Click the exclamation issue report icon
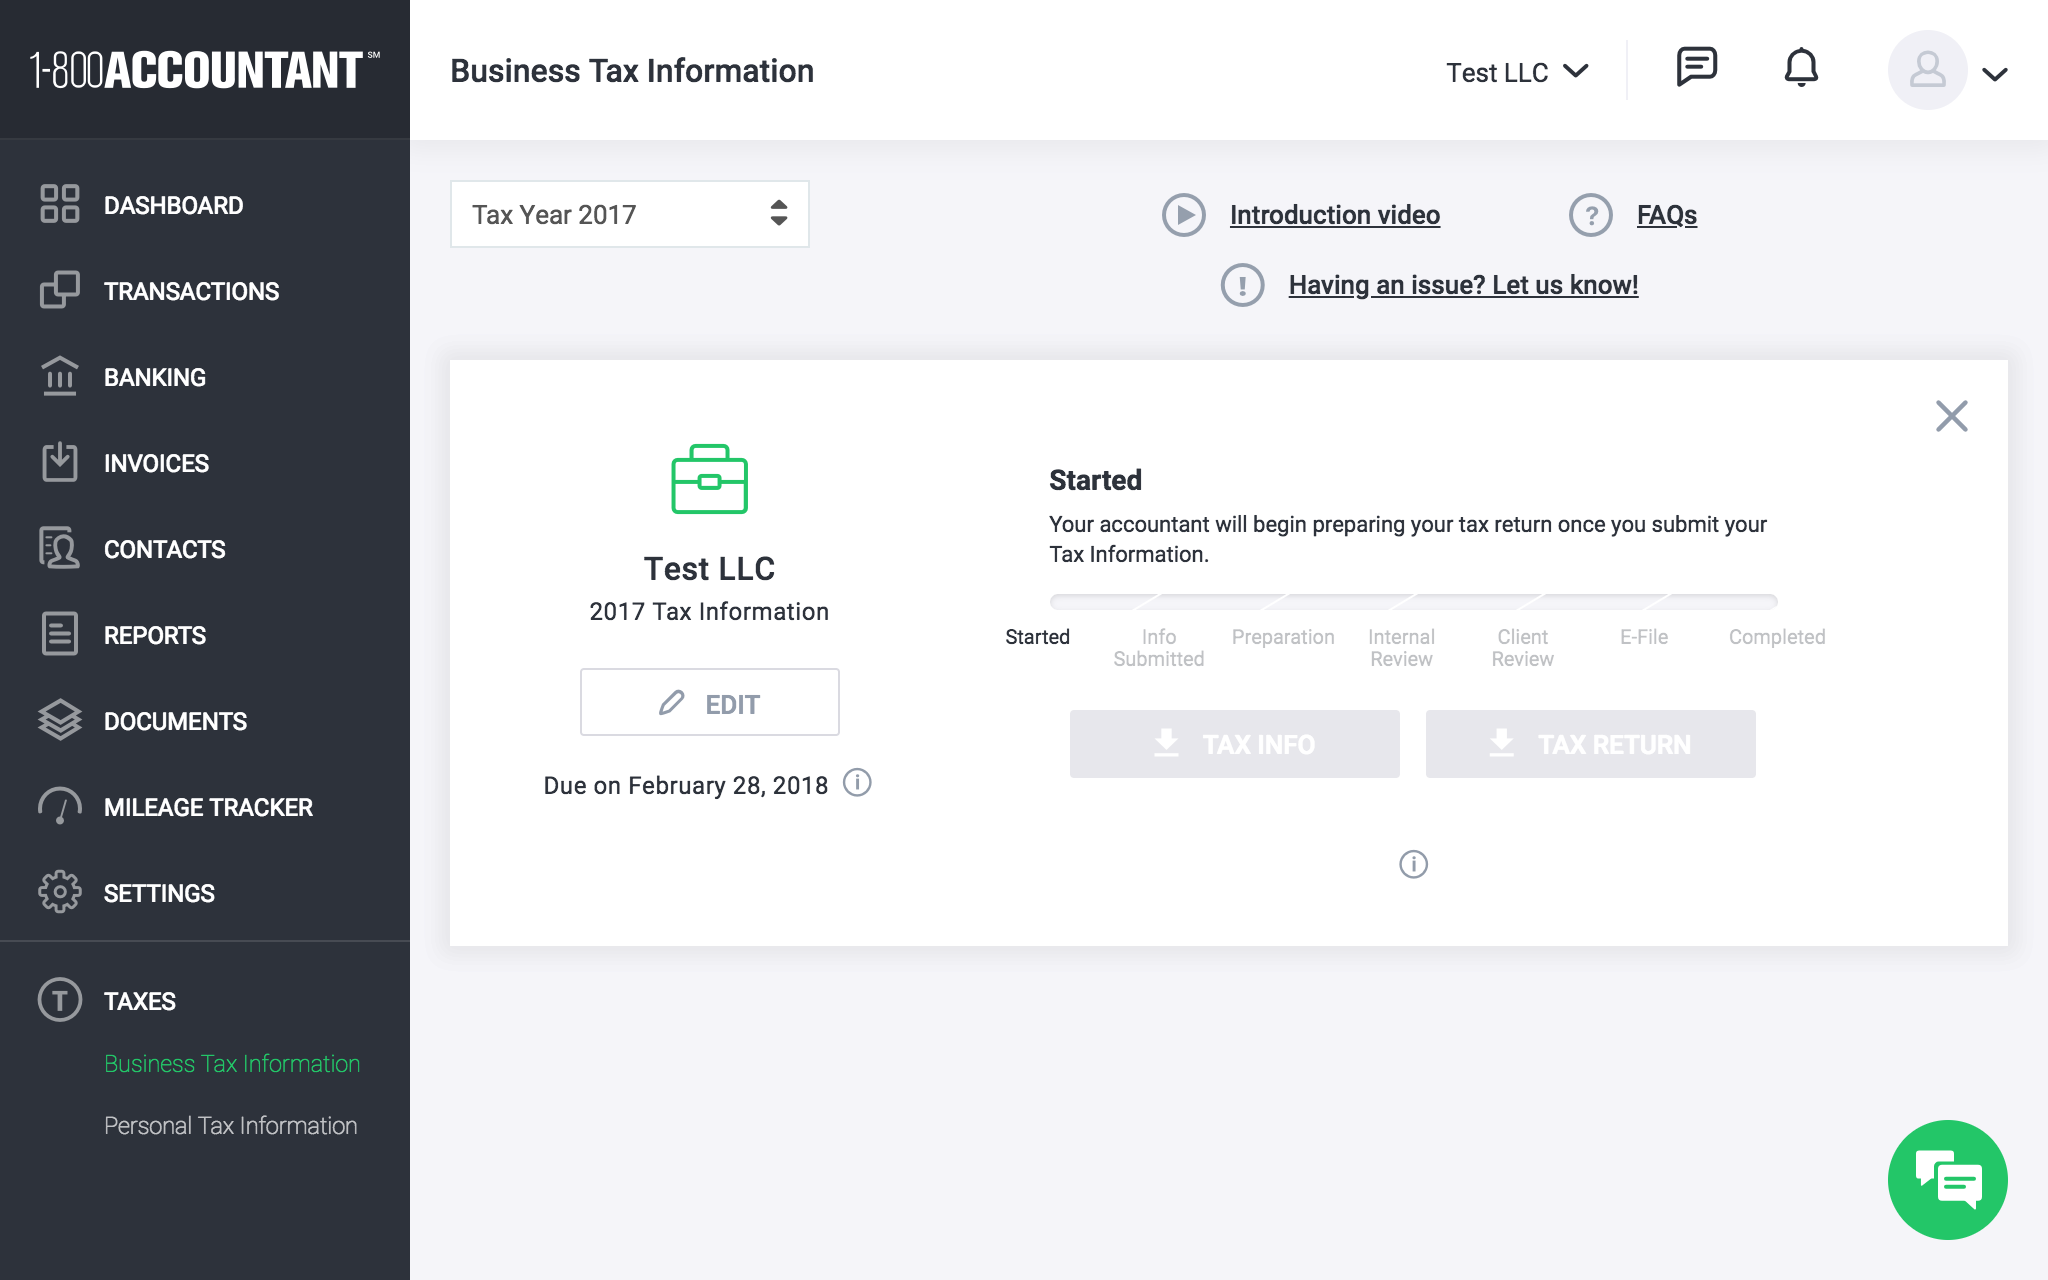Image resolution: width=2048 pixels, height=1280 pixels. pyautogui.click(x=1242, y=285)
